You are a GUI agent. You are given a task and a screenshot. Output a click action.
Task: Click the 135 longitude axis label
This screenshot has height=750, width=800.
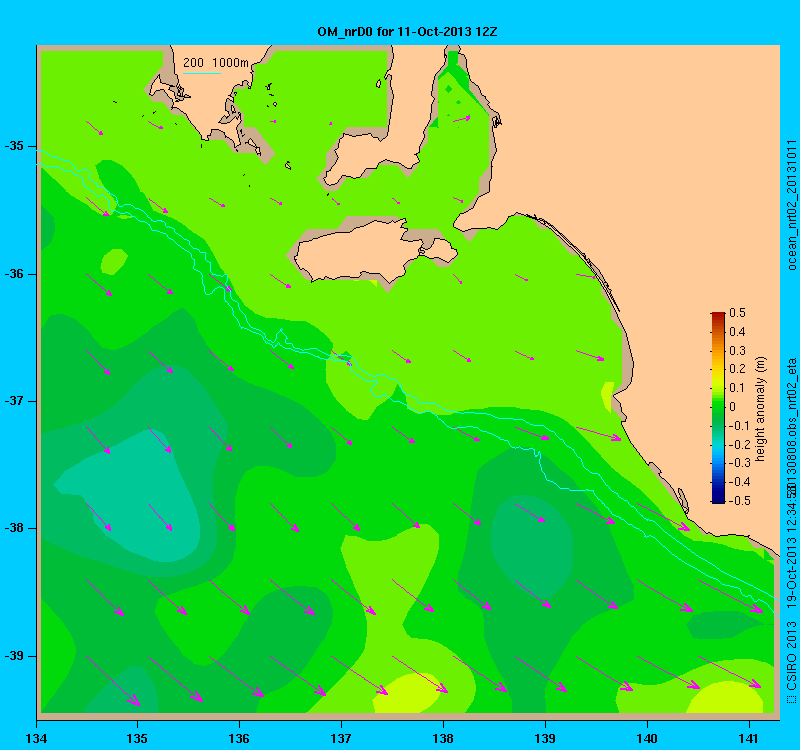(x=137, y=738)
